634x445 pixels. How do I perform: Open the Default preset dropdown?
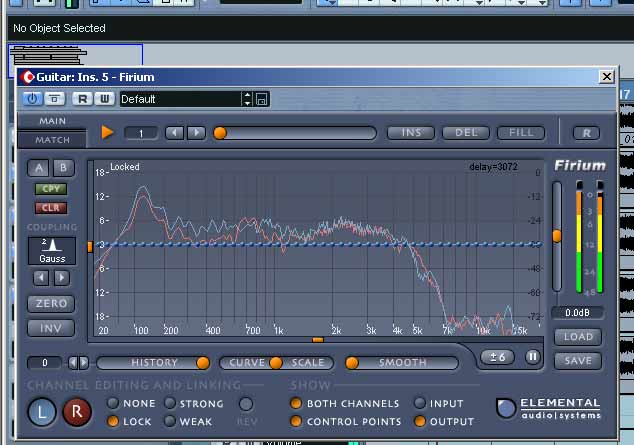point(180,99)
